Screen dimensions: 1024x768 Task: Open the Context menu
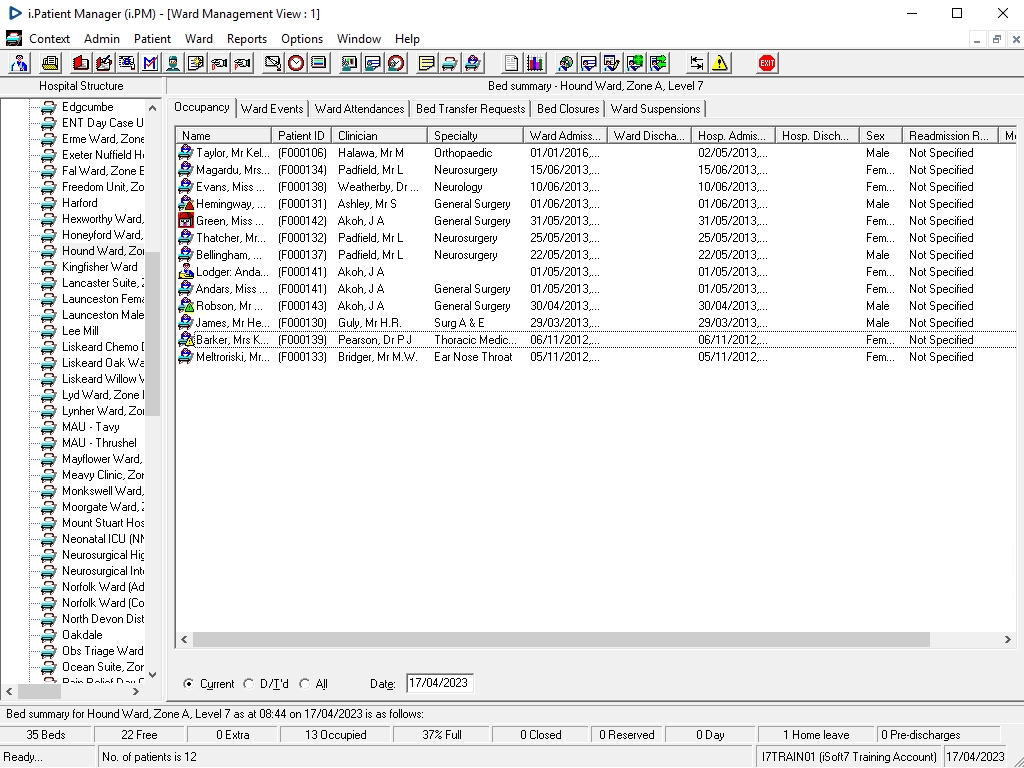click(49, 39)
